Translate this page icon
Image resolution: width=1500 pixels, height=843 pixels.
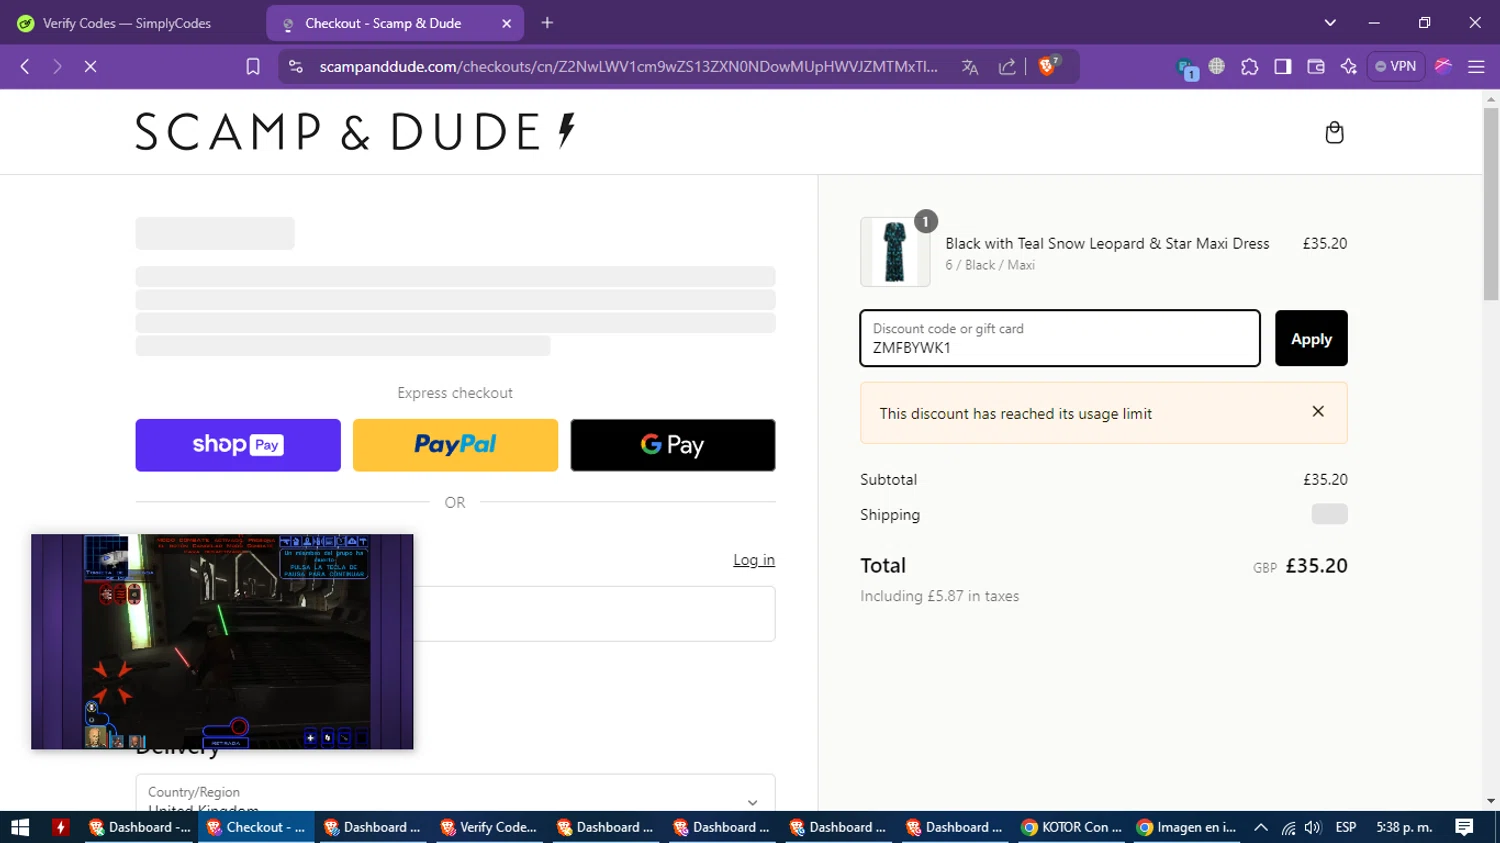(970, 66)
